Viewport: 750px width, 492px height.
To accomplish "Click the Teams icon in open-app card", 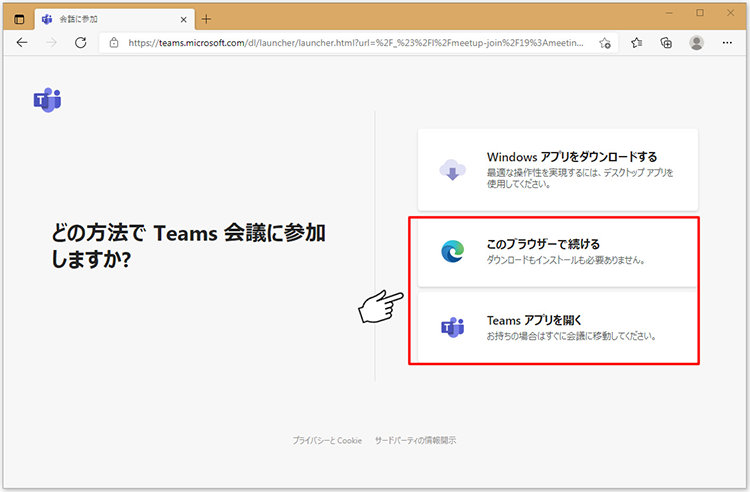I will pyautogui.click(x=452, y=328).
